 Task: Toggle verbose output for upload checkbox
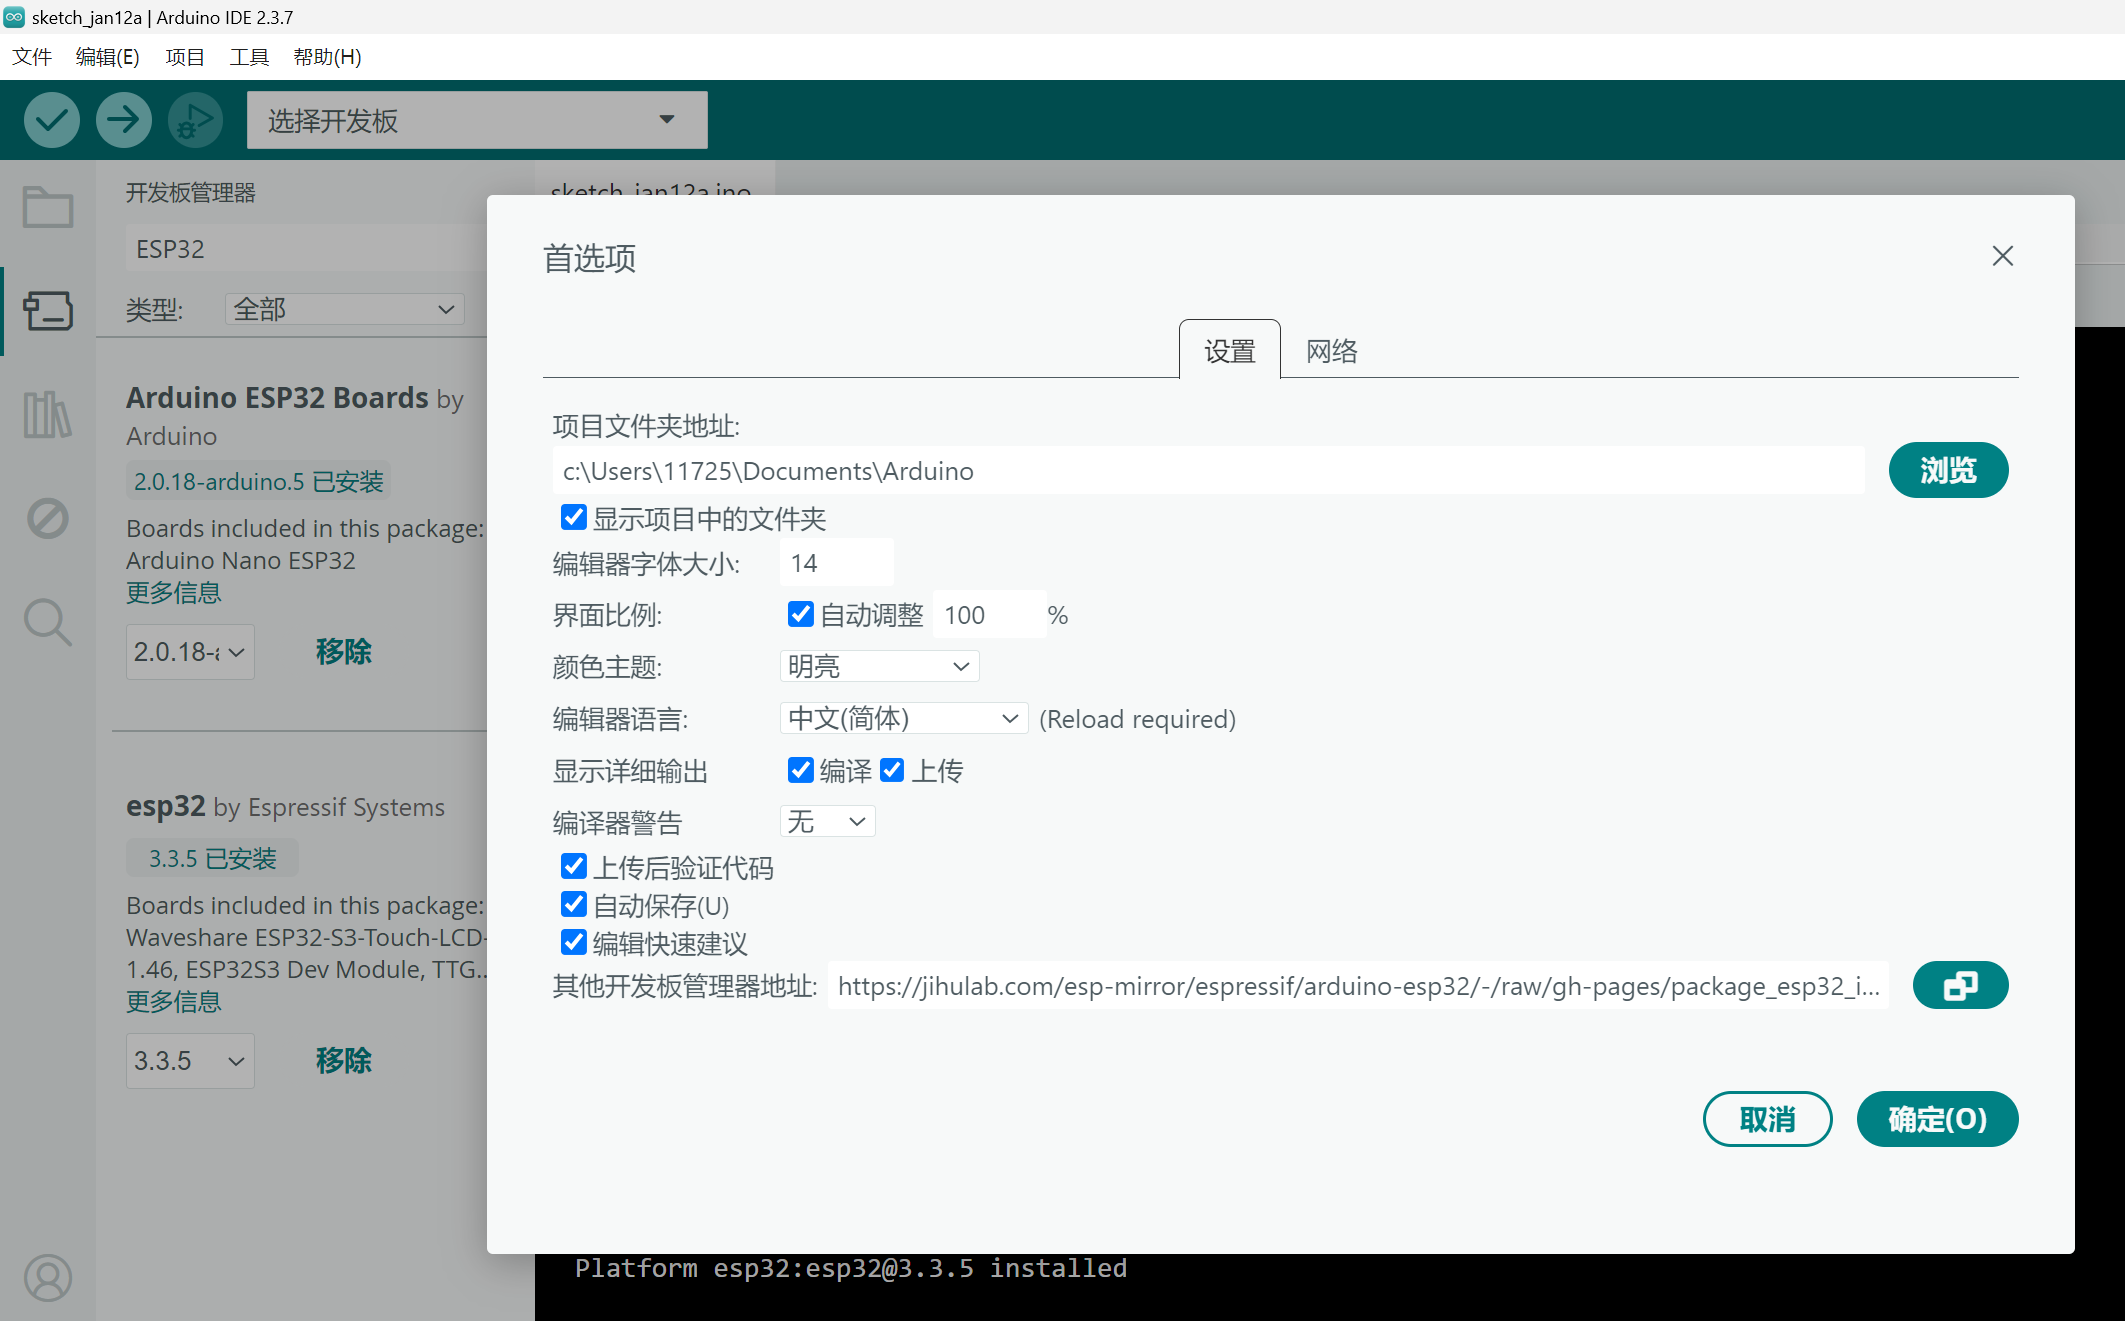coord(892,770)
